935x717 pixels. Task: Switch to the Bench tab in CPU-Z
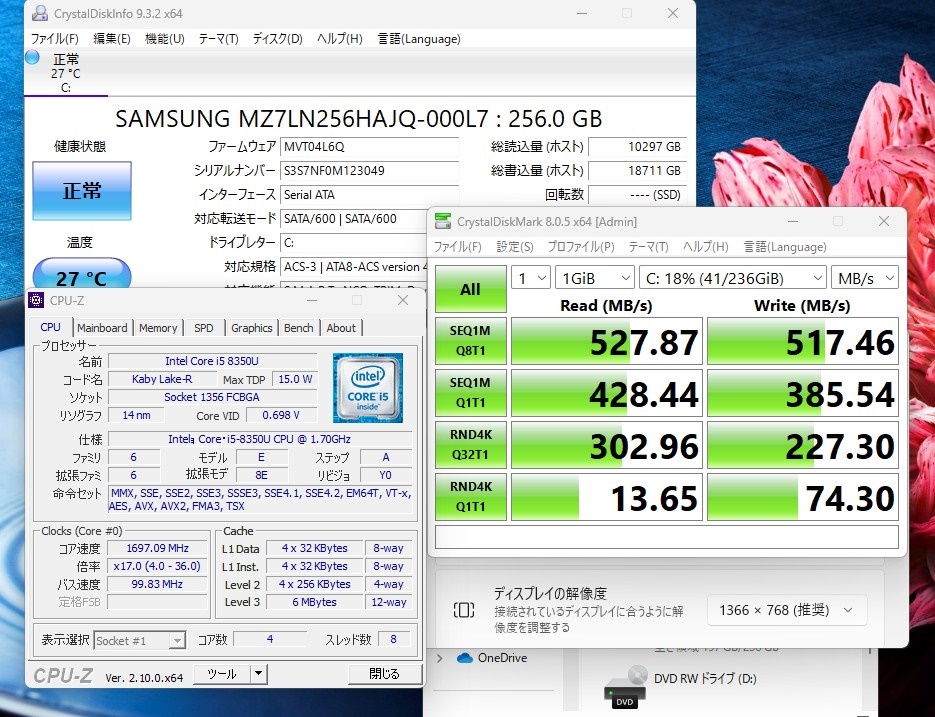tap(298, 327)
